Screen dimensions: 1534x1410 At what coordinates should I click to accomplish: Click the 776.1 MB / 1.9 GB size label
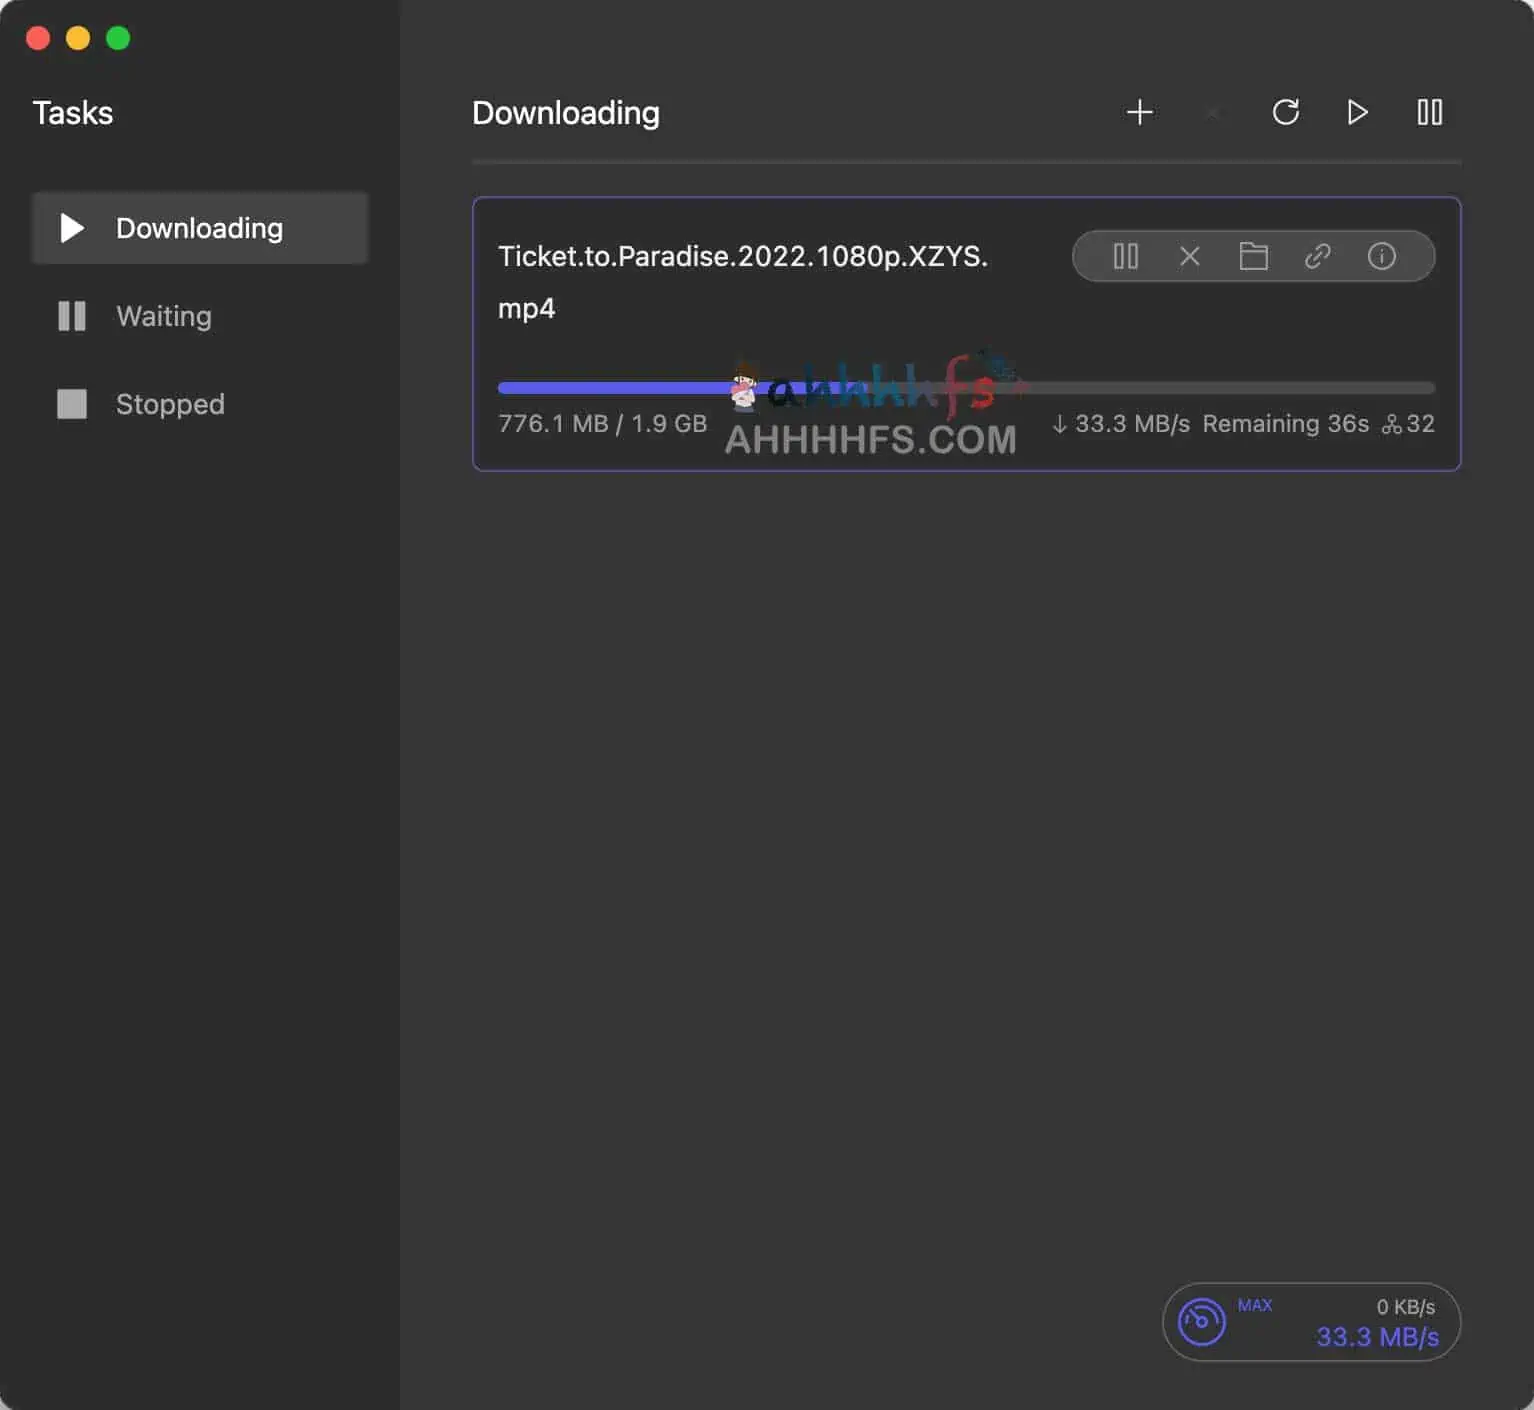point(602,424)
